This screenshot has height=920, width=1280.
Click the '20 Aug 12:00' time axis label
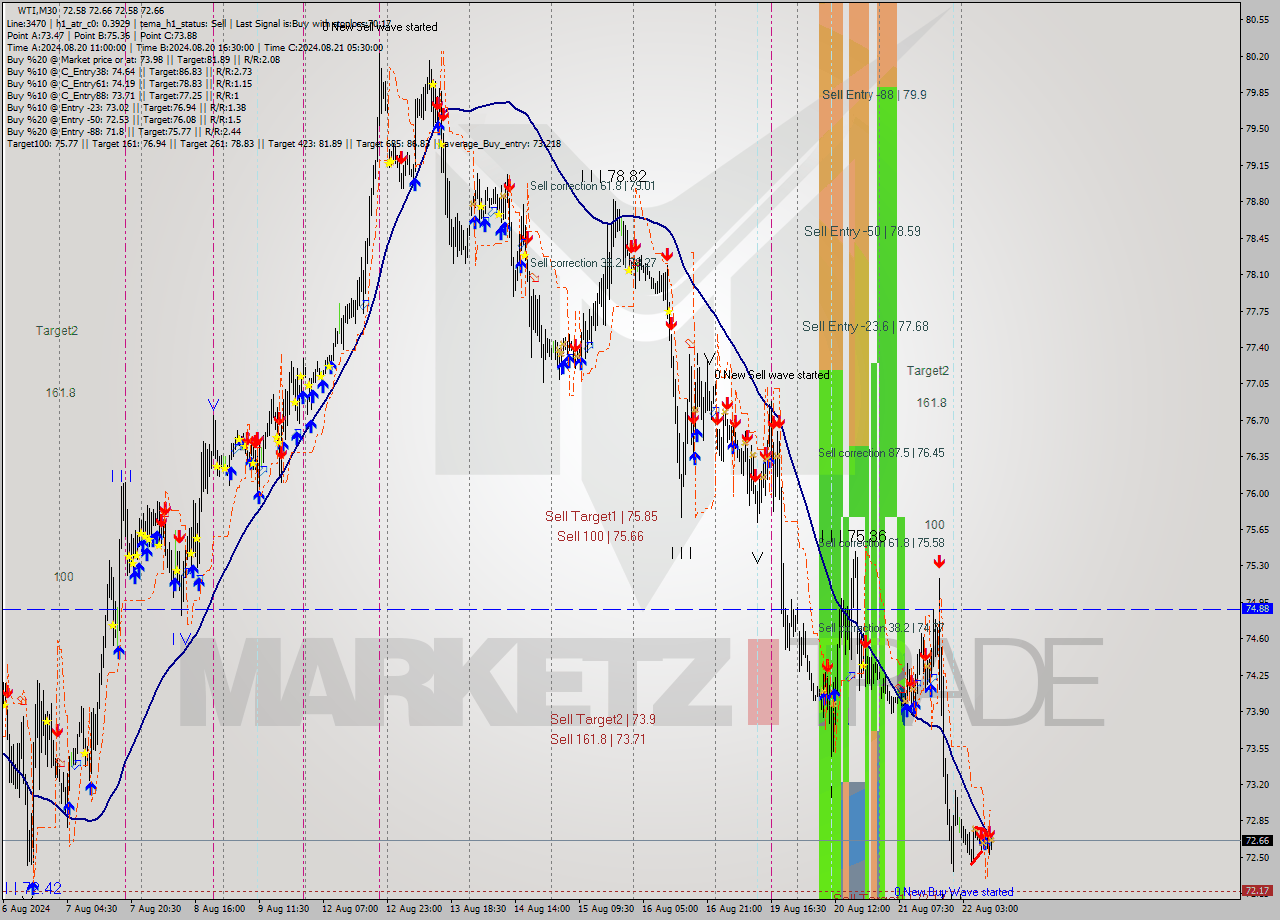click(862, 909)
